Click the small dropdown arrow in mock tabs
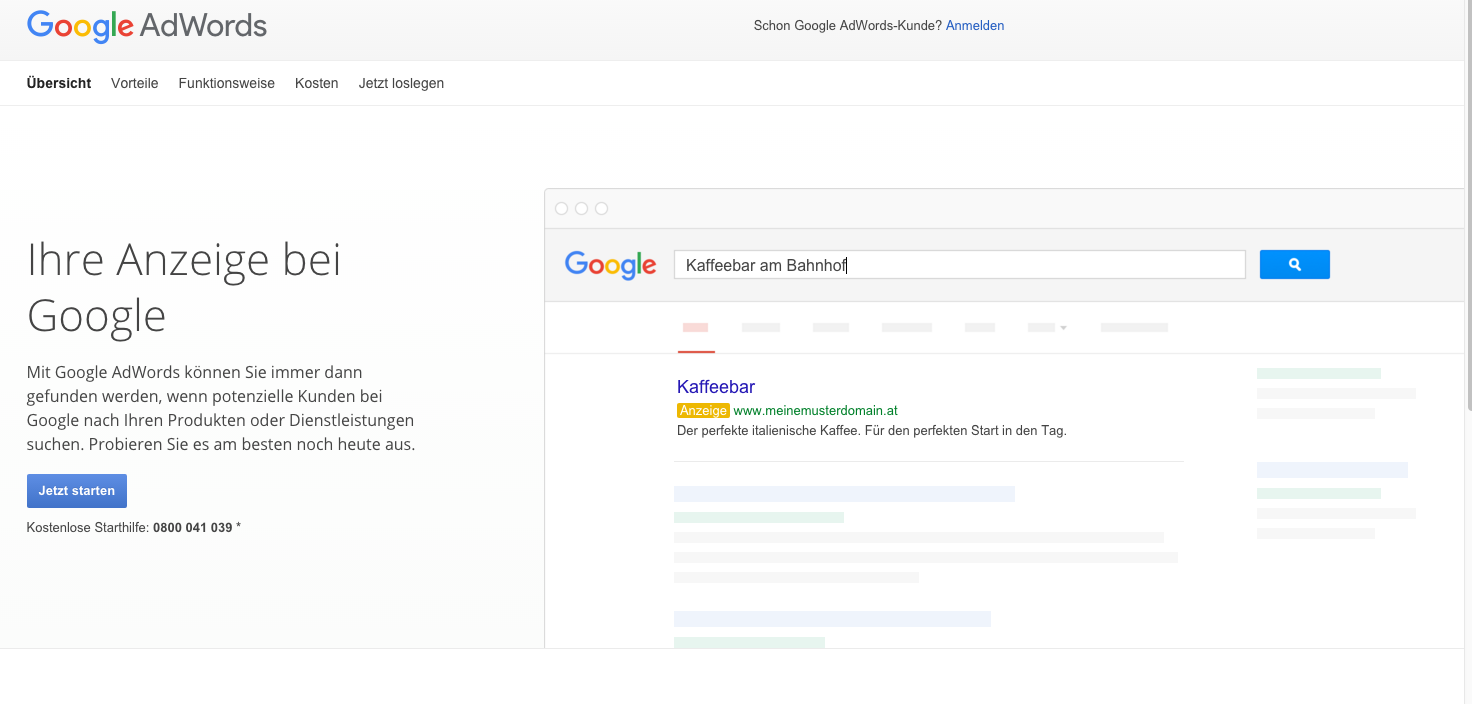This screenshot has width=1472, height=704. point(1063,328)
